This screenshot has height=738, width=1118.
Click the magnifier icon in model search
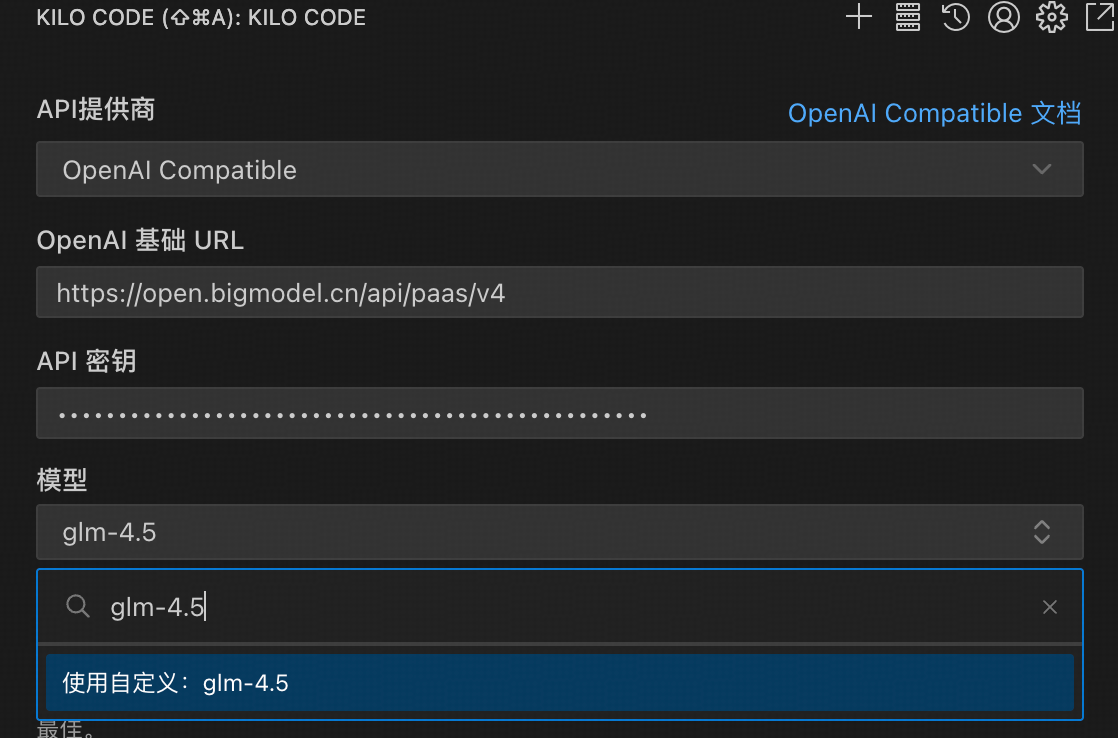pyautogui.click(x=78, y=607)
